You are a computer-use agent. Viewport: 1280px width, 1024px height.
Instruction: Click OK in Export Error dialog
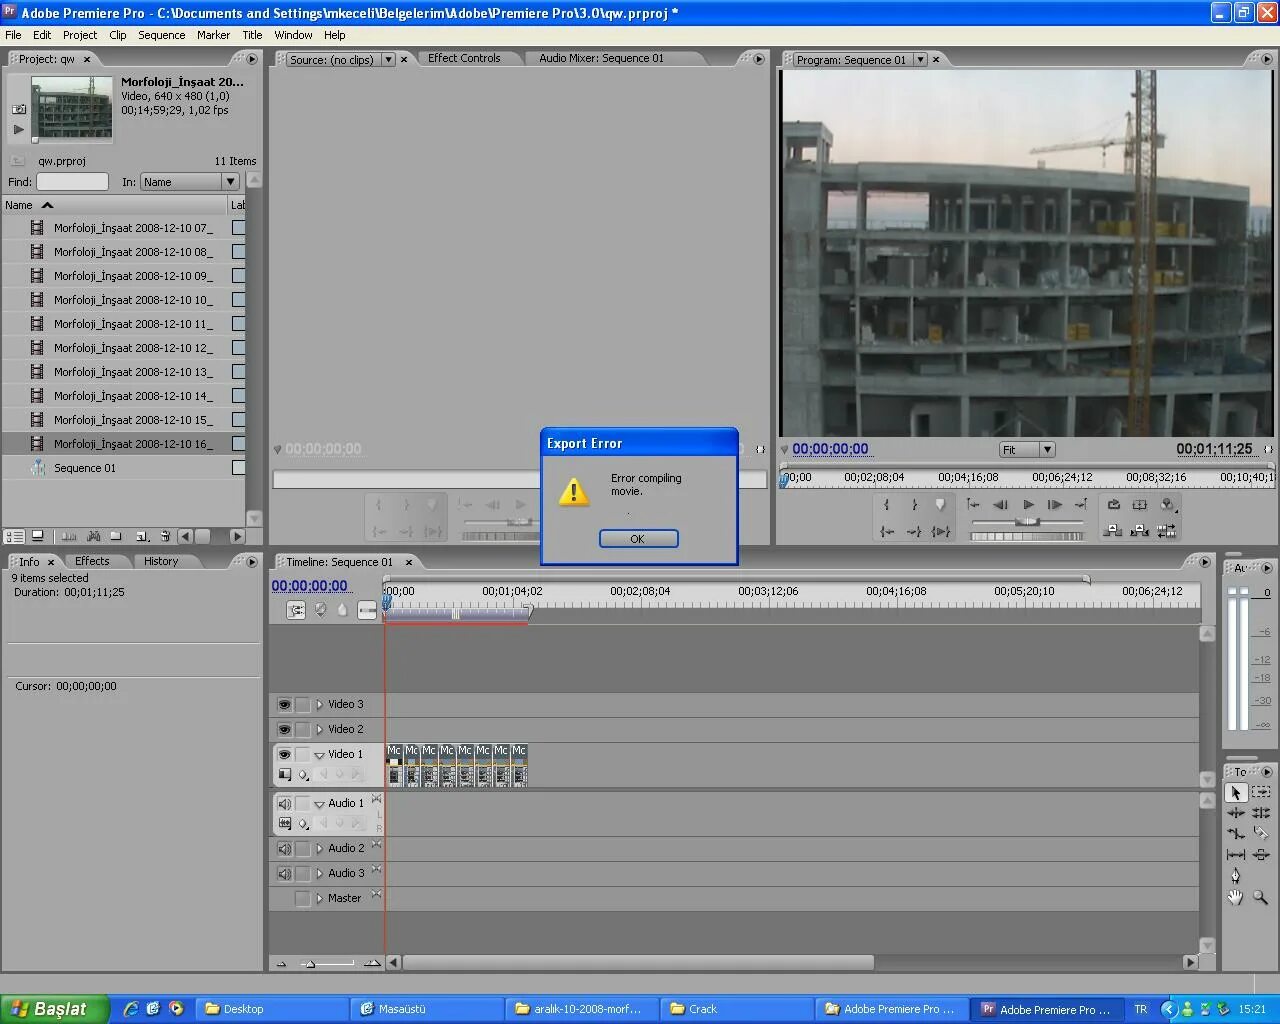click(638, 539)
